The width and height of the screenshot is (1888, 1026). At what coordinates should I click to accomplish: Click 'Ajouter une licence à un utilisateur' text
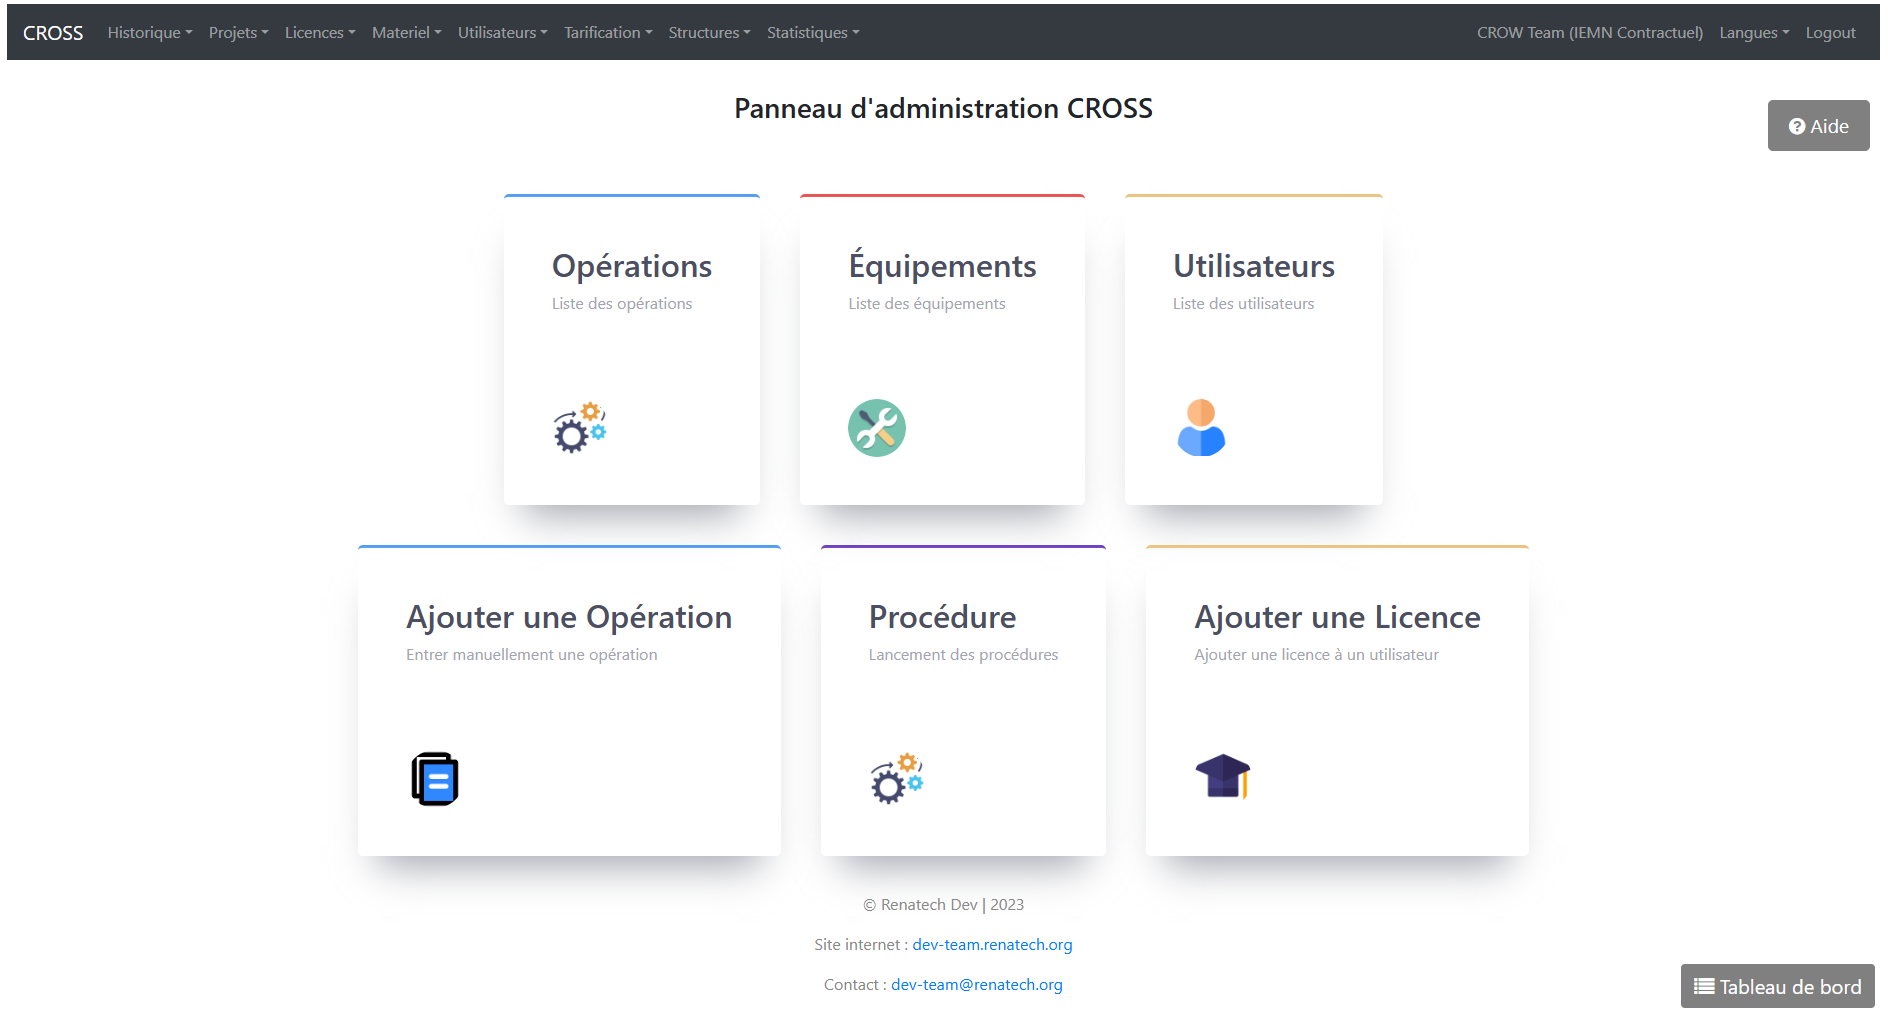point(1316,655)
